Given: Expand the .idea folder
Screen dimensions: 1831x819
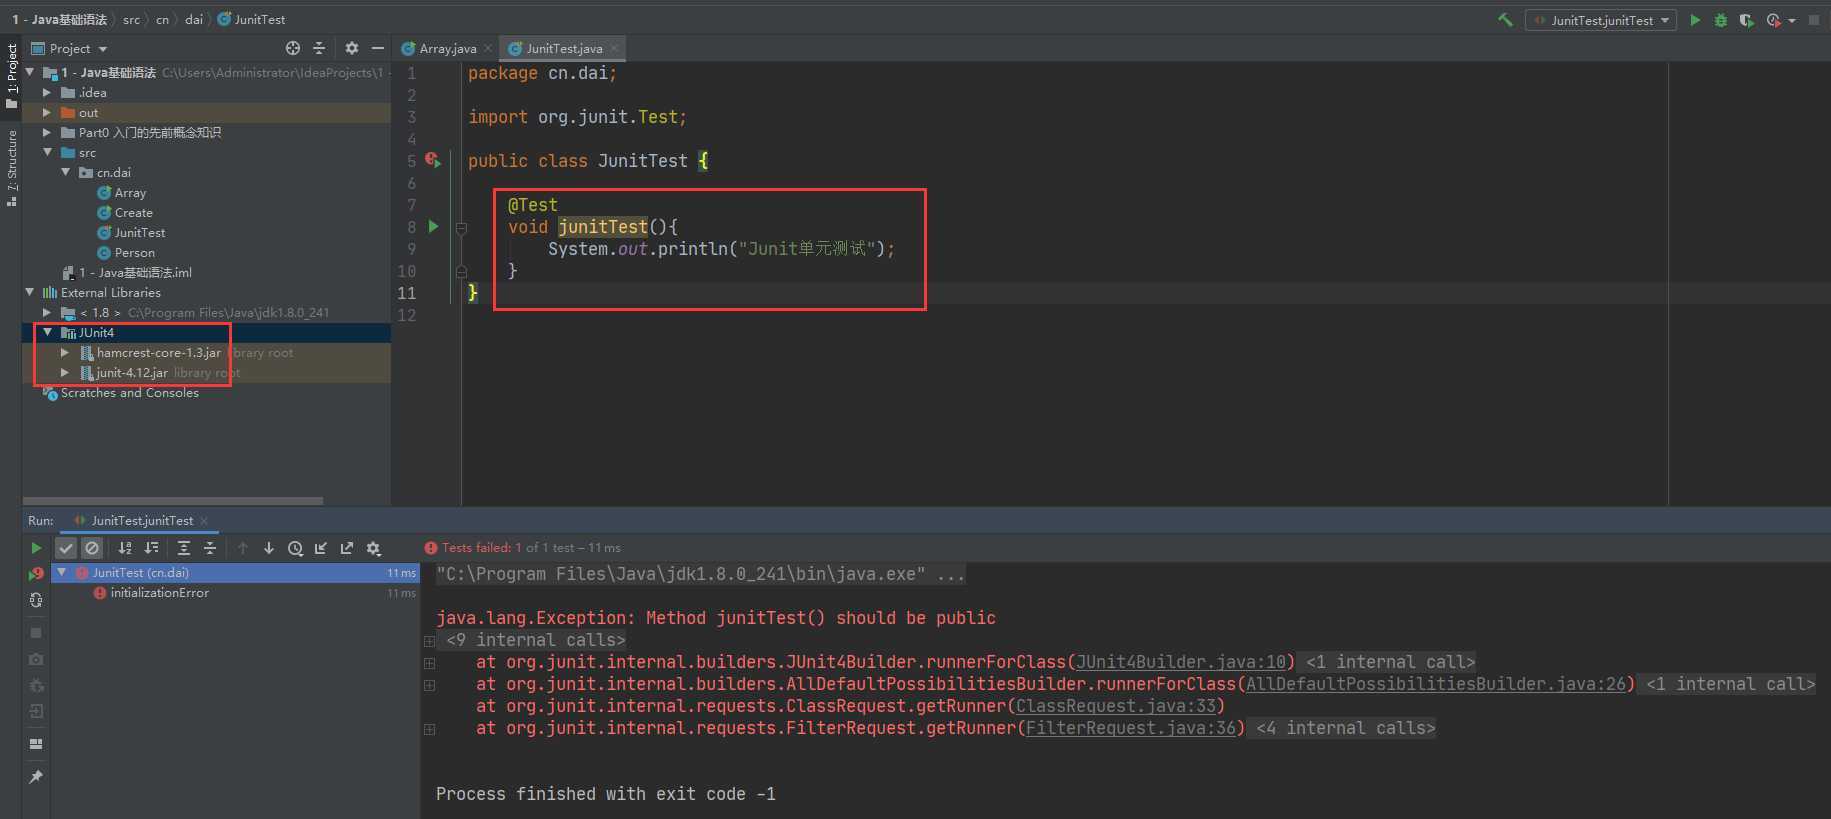Looking at the screenshot, I should click(x=46, y=92).
